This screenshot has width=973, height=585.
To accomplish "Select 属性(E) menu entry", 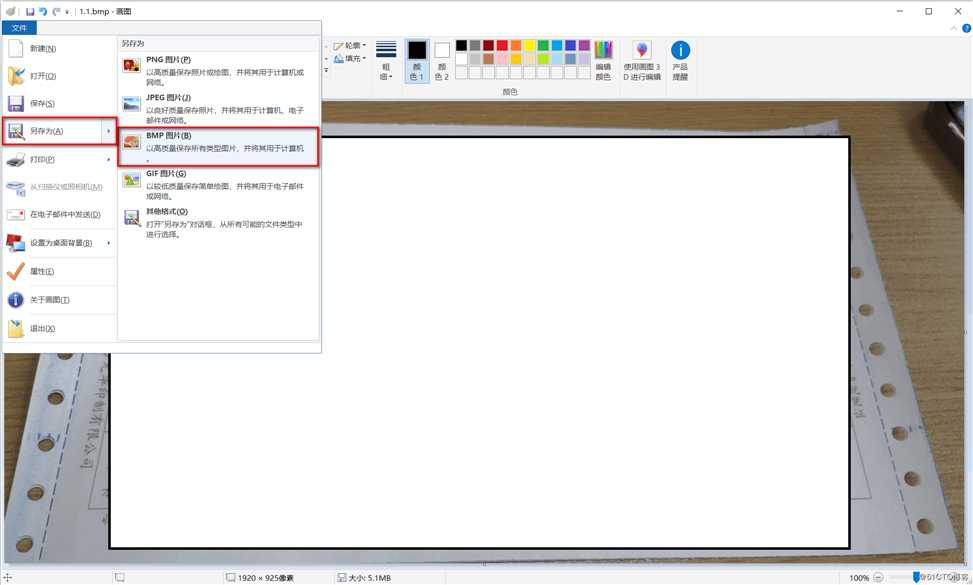I will pos(60,271).
